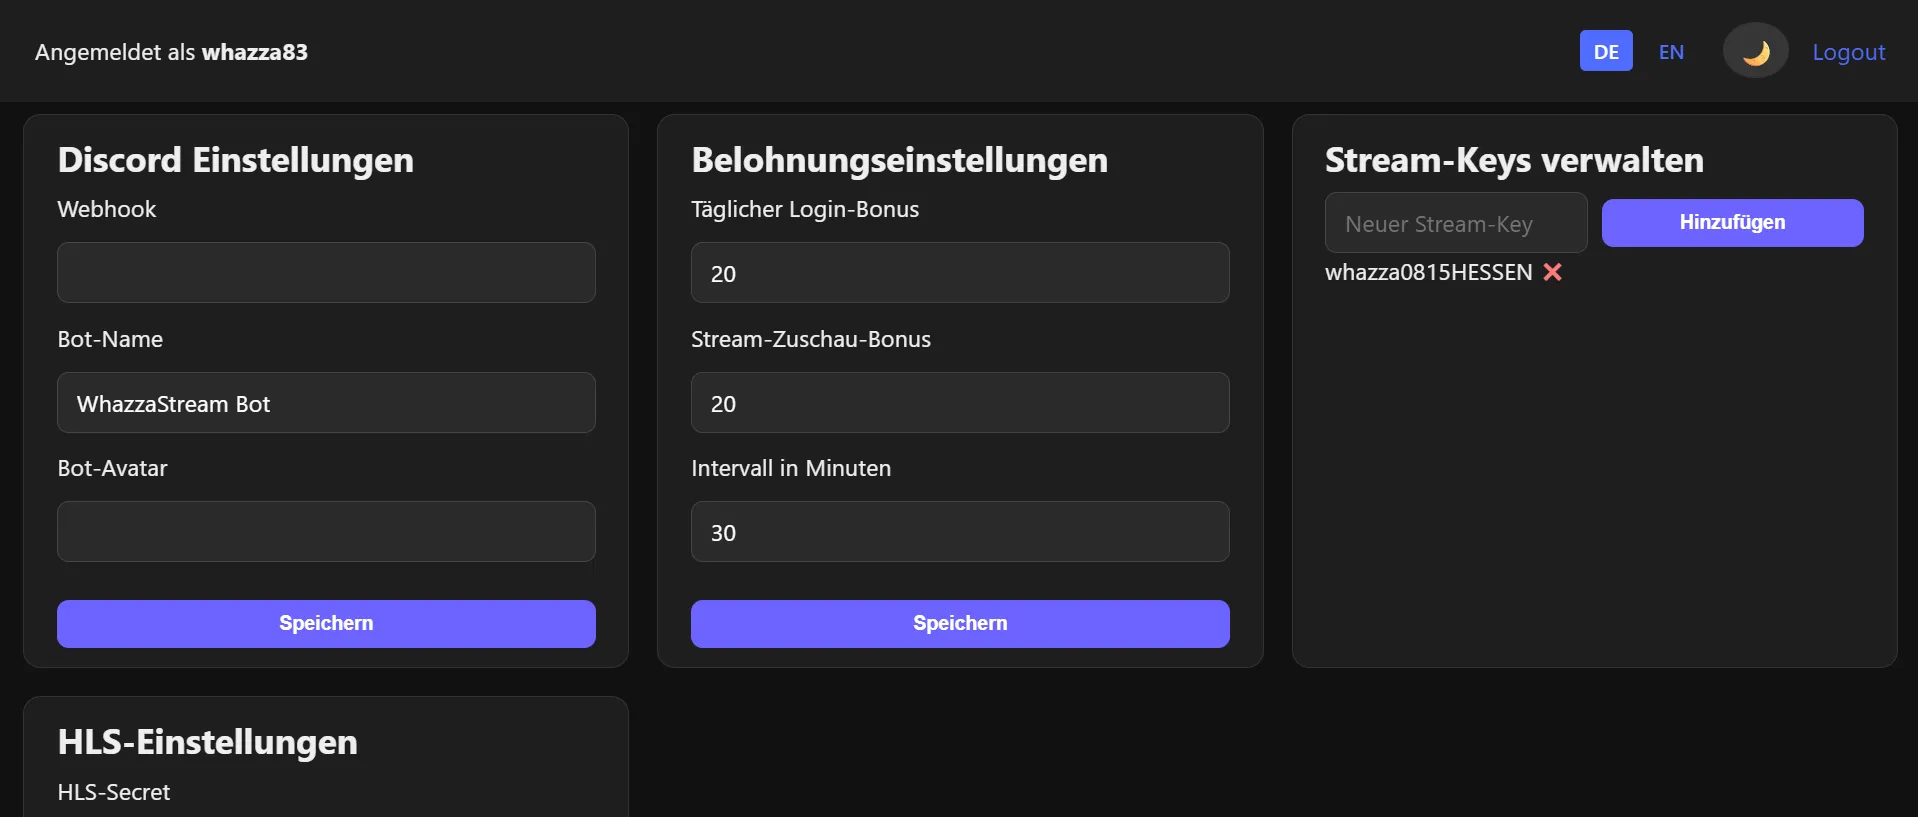
Task: Click the whazza0815HESSEN stream key entry
Action: [x=1428, y=272]
